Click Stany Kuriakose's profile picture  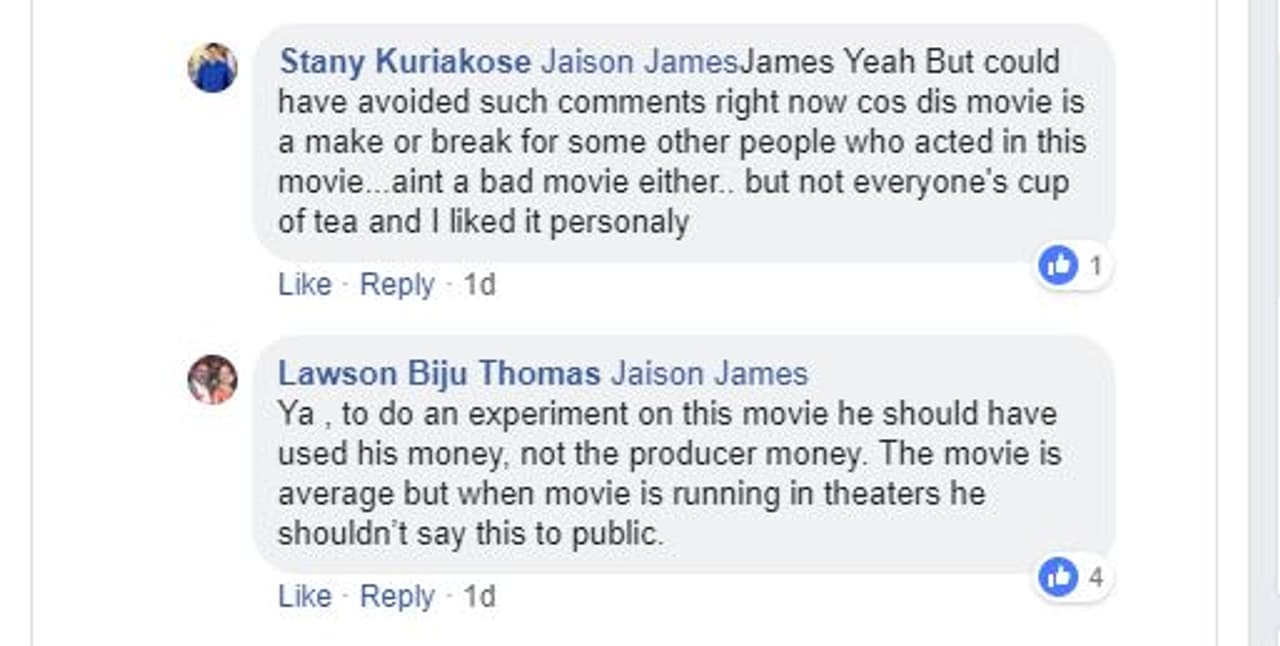[x=213, y=68]
